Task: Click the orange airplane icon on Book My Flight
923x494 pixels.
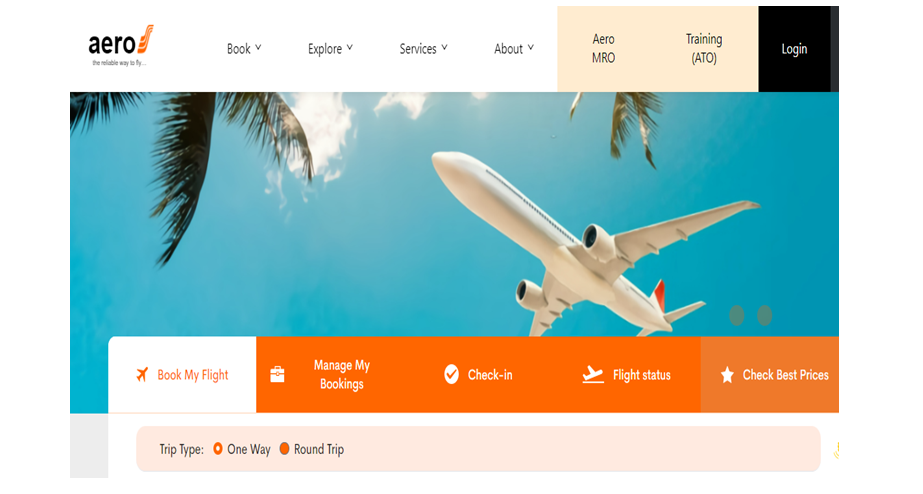Action: [x=142, y=374]
